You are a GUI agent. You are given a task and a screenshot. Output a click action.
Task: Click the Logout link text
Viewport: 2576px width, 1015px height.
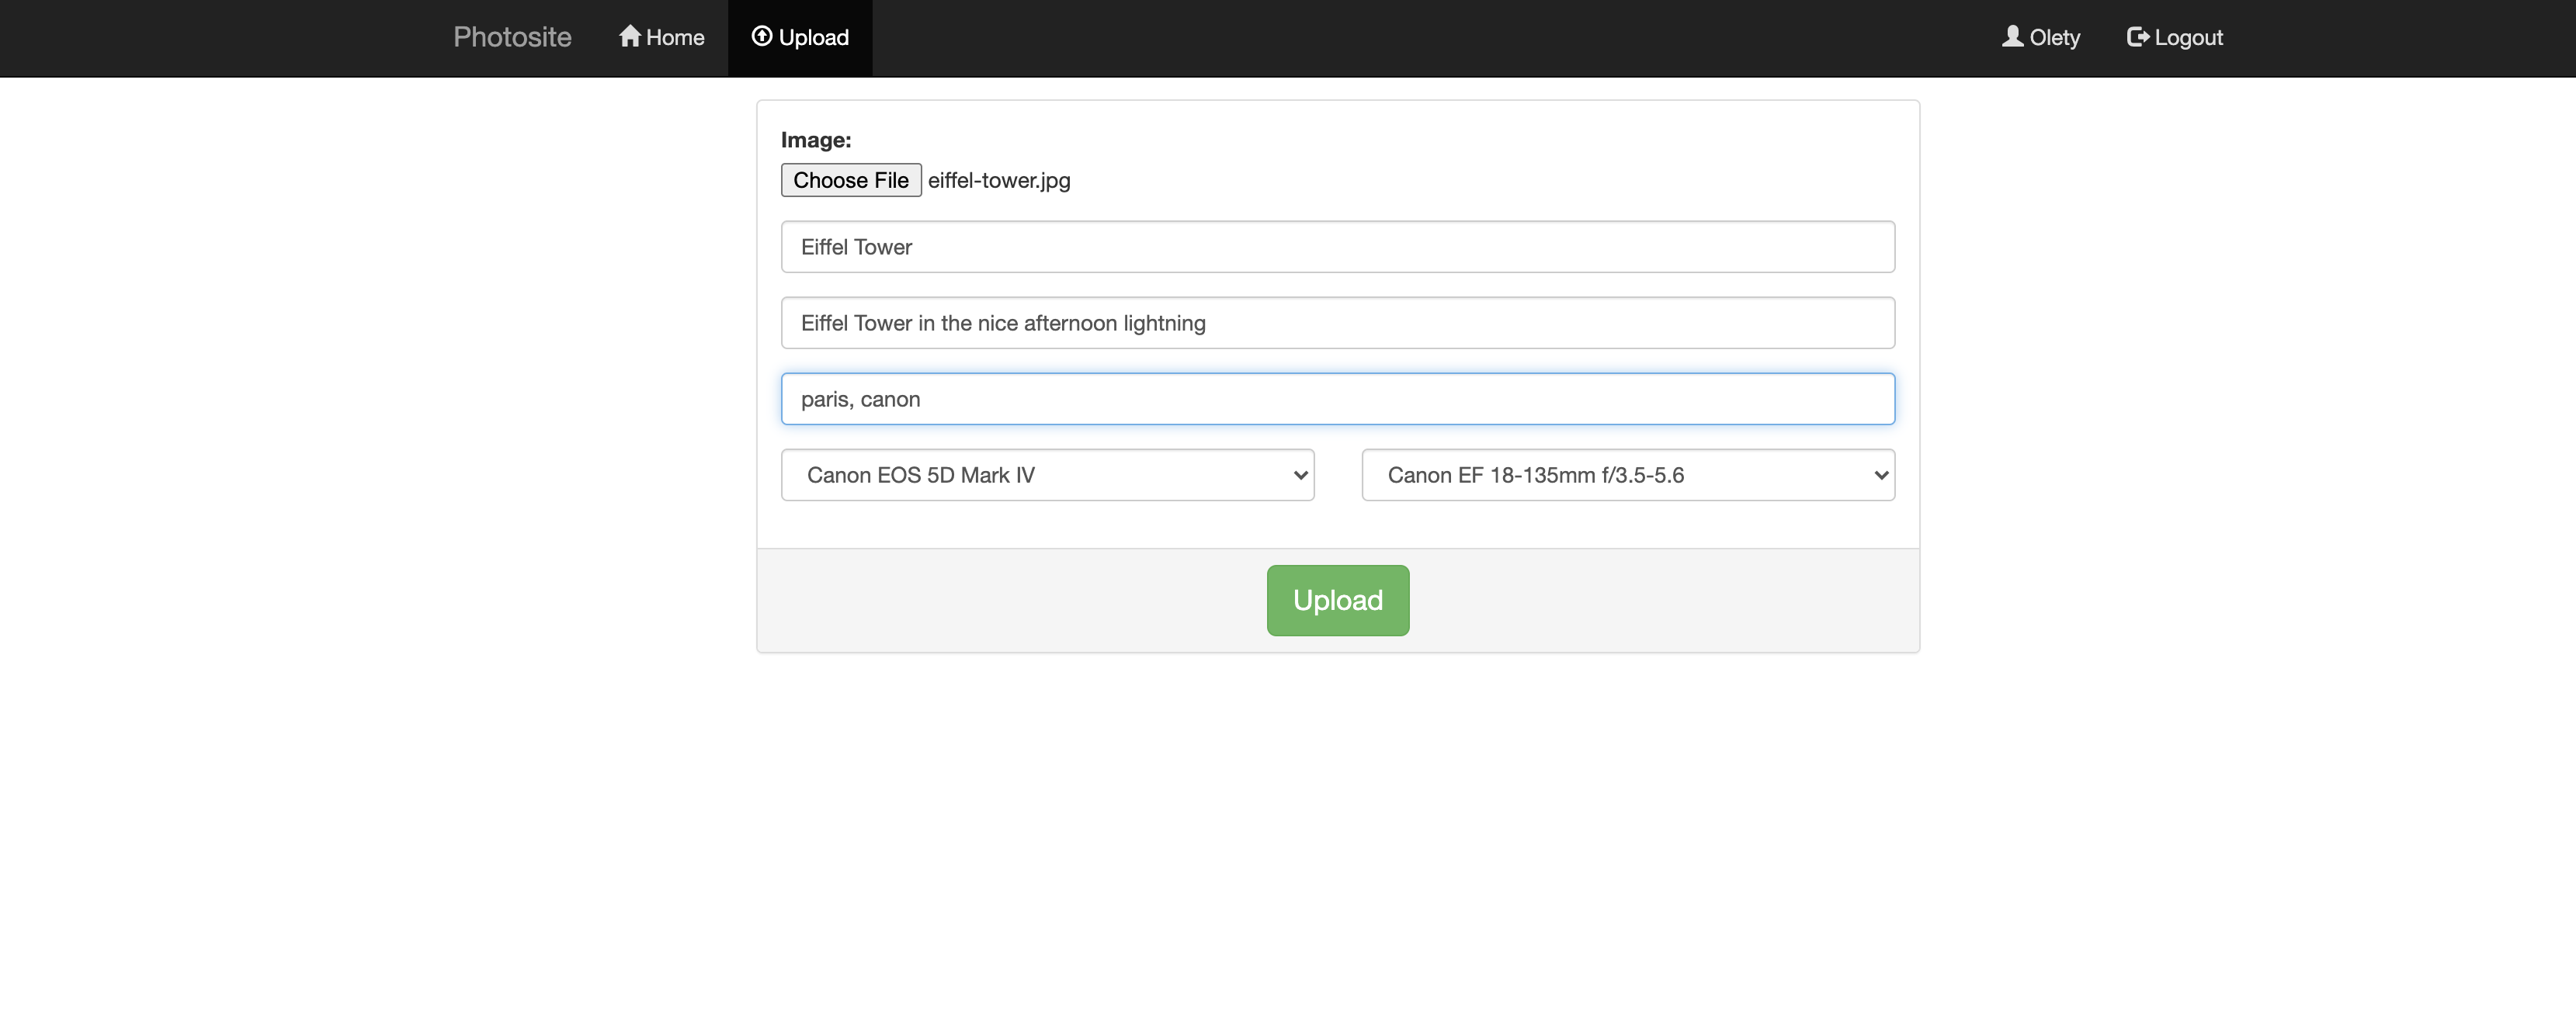click(2188, 38)
